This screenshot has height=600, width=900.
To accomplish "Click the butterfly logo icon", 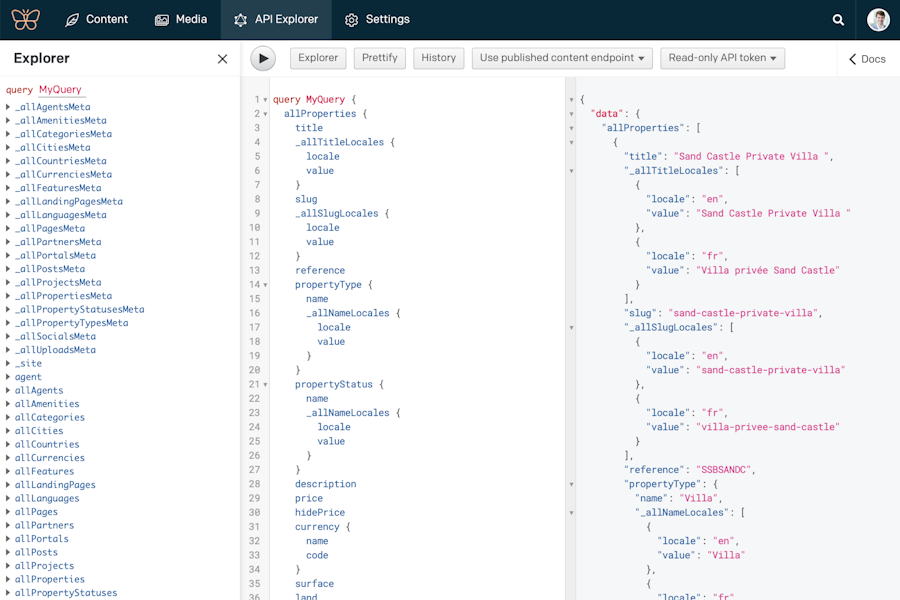I will (x=26, y=19).
